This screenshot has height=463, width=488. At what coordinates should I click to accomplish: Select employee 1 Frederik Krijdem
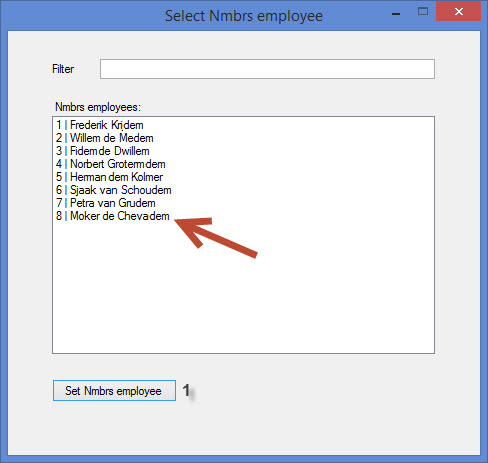click(x=100, y=125)
